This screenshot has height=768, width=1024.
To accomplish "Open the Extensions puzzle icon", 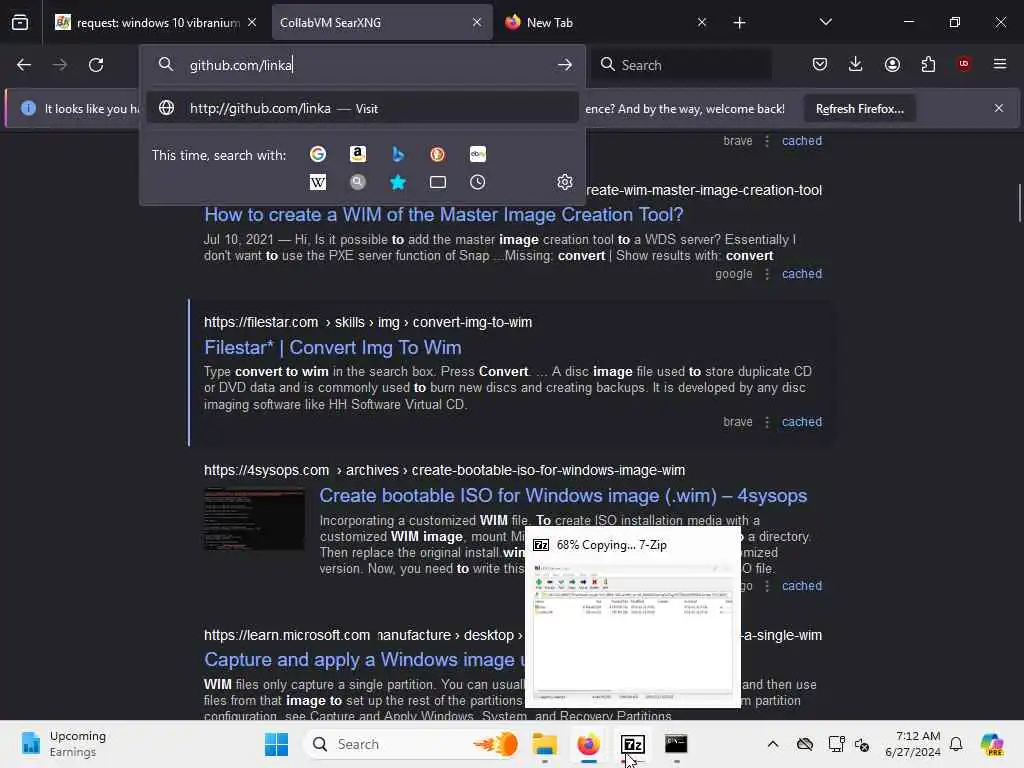I will click(x=928, y=64).
